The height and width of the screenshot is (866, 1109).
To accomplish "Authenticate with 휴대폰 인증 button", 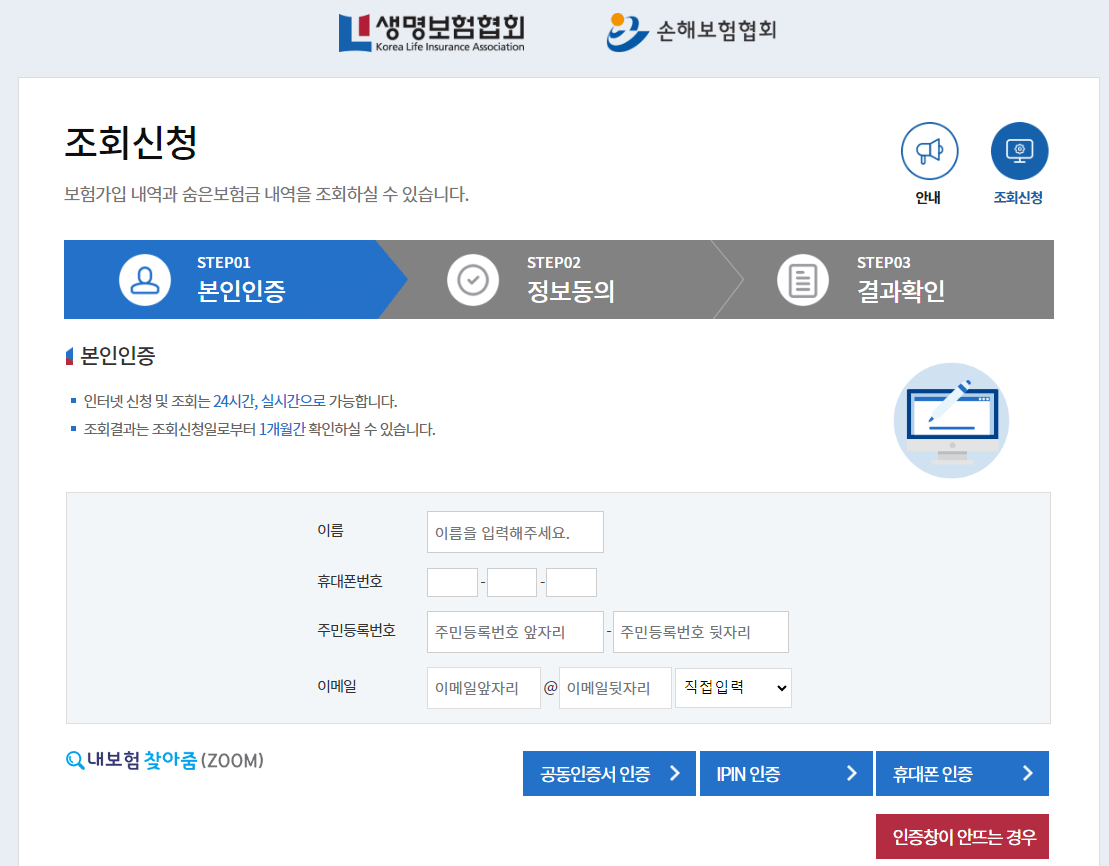I will [x=962, y=773].
